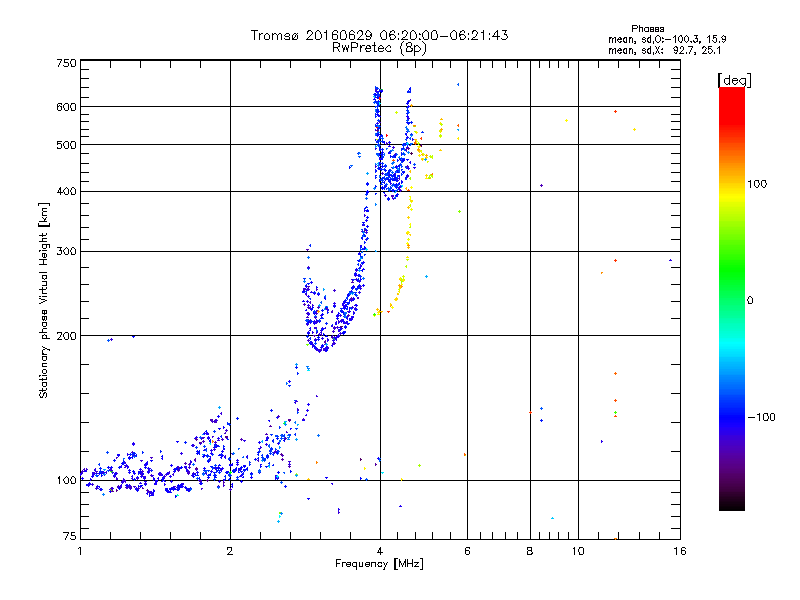Click the y-axis '500' tick label

tap(66, 145)
